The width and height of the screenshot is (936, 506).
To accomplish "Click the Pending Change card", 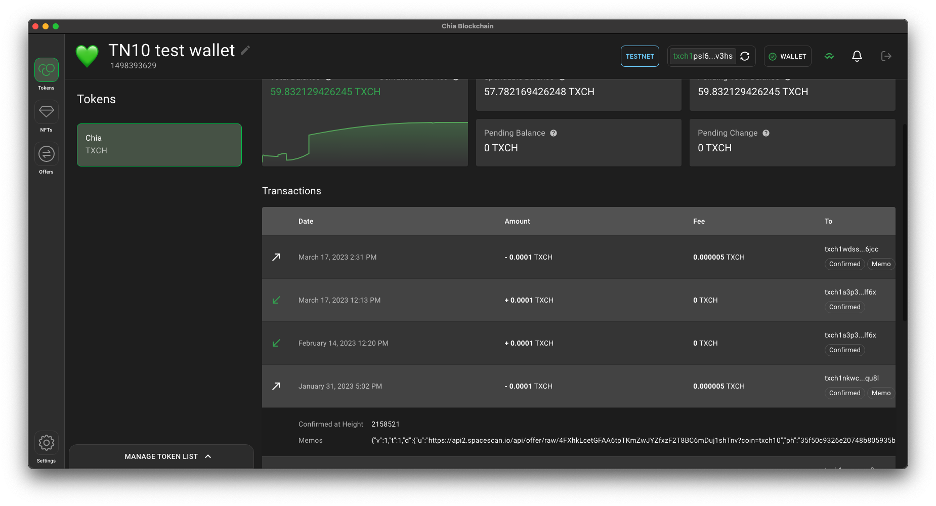I will pos(792,143).
